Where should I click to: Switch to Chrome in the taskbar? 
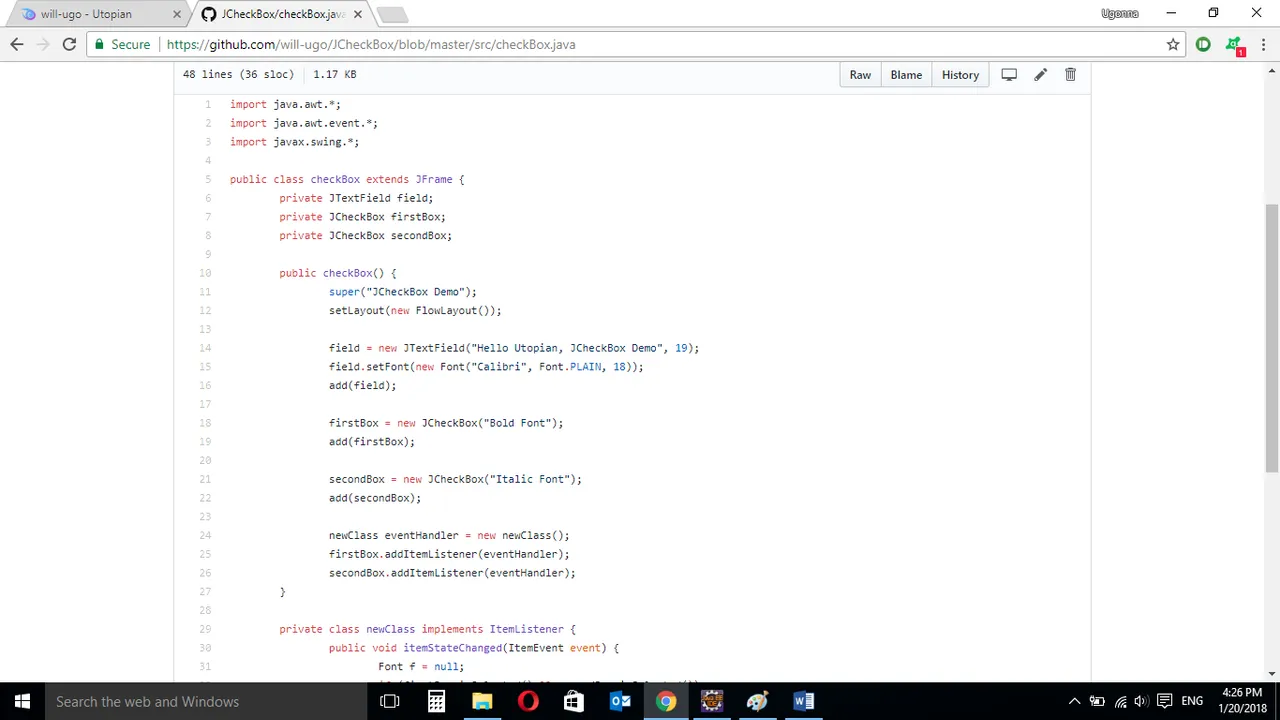pyautogui.click(x=666, y=701)
